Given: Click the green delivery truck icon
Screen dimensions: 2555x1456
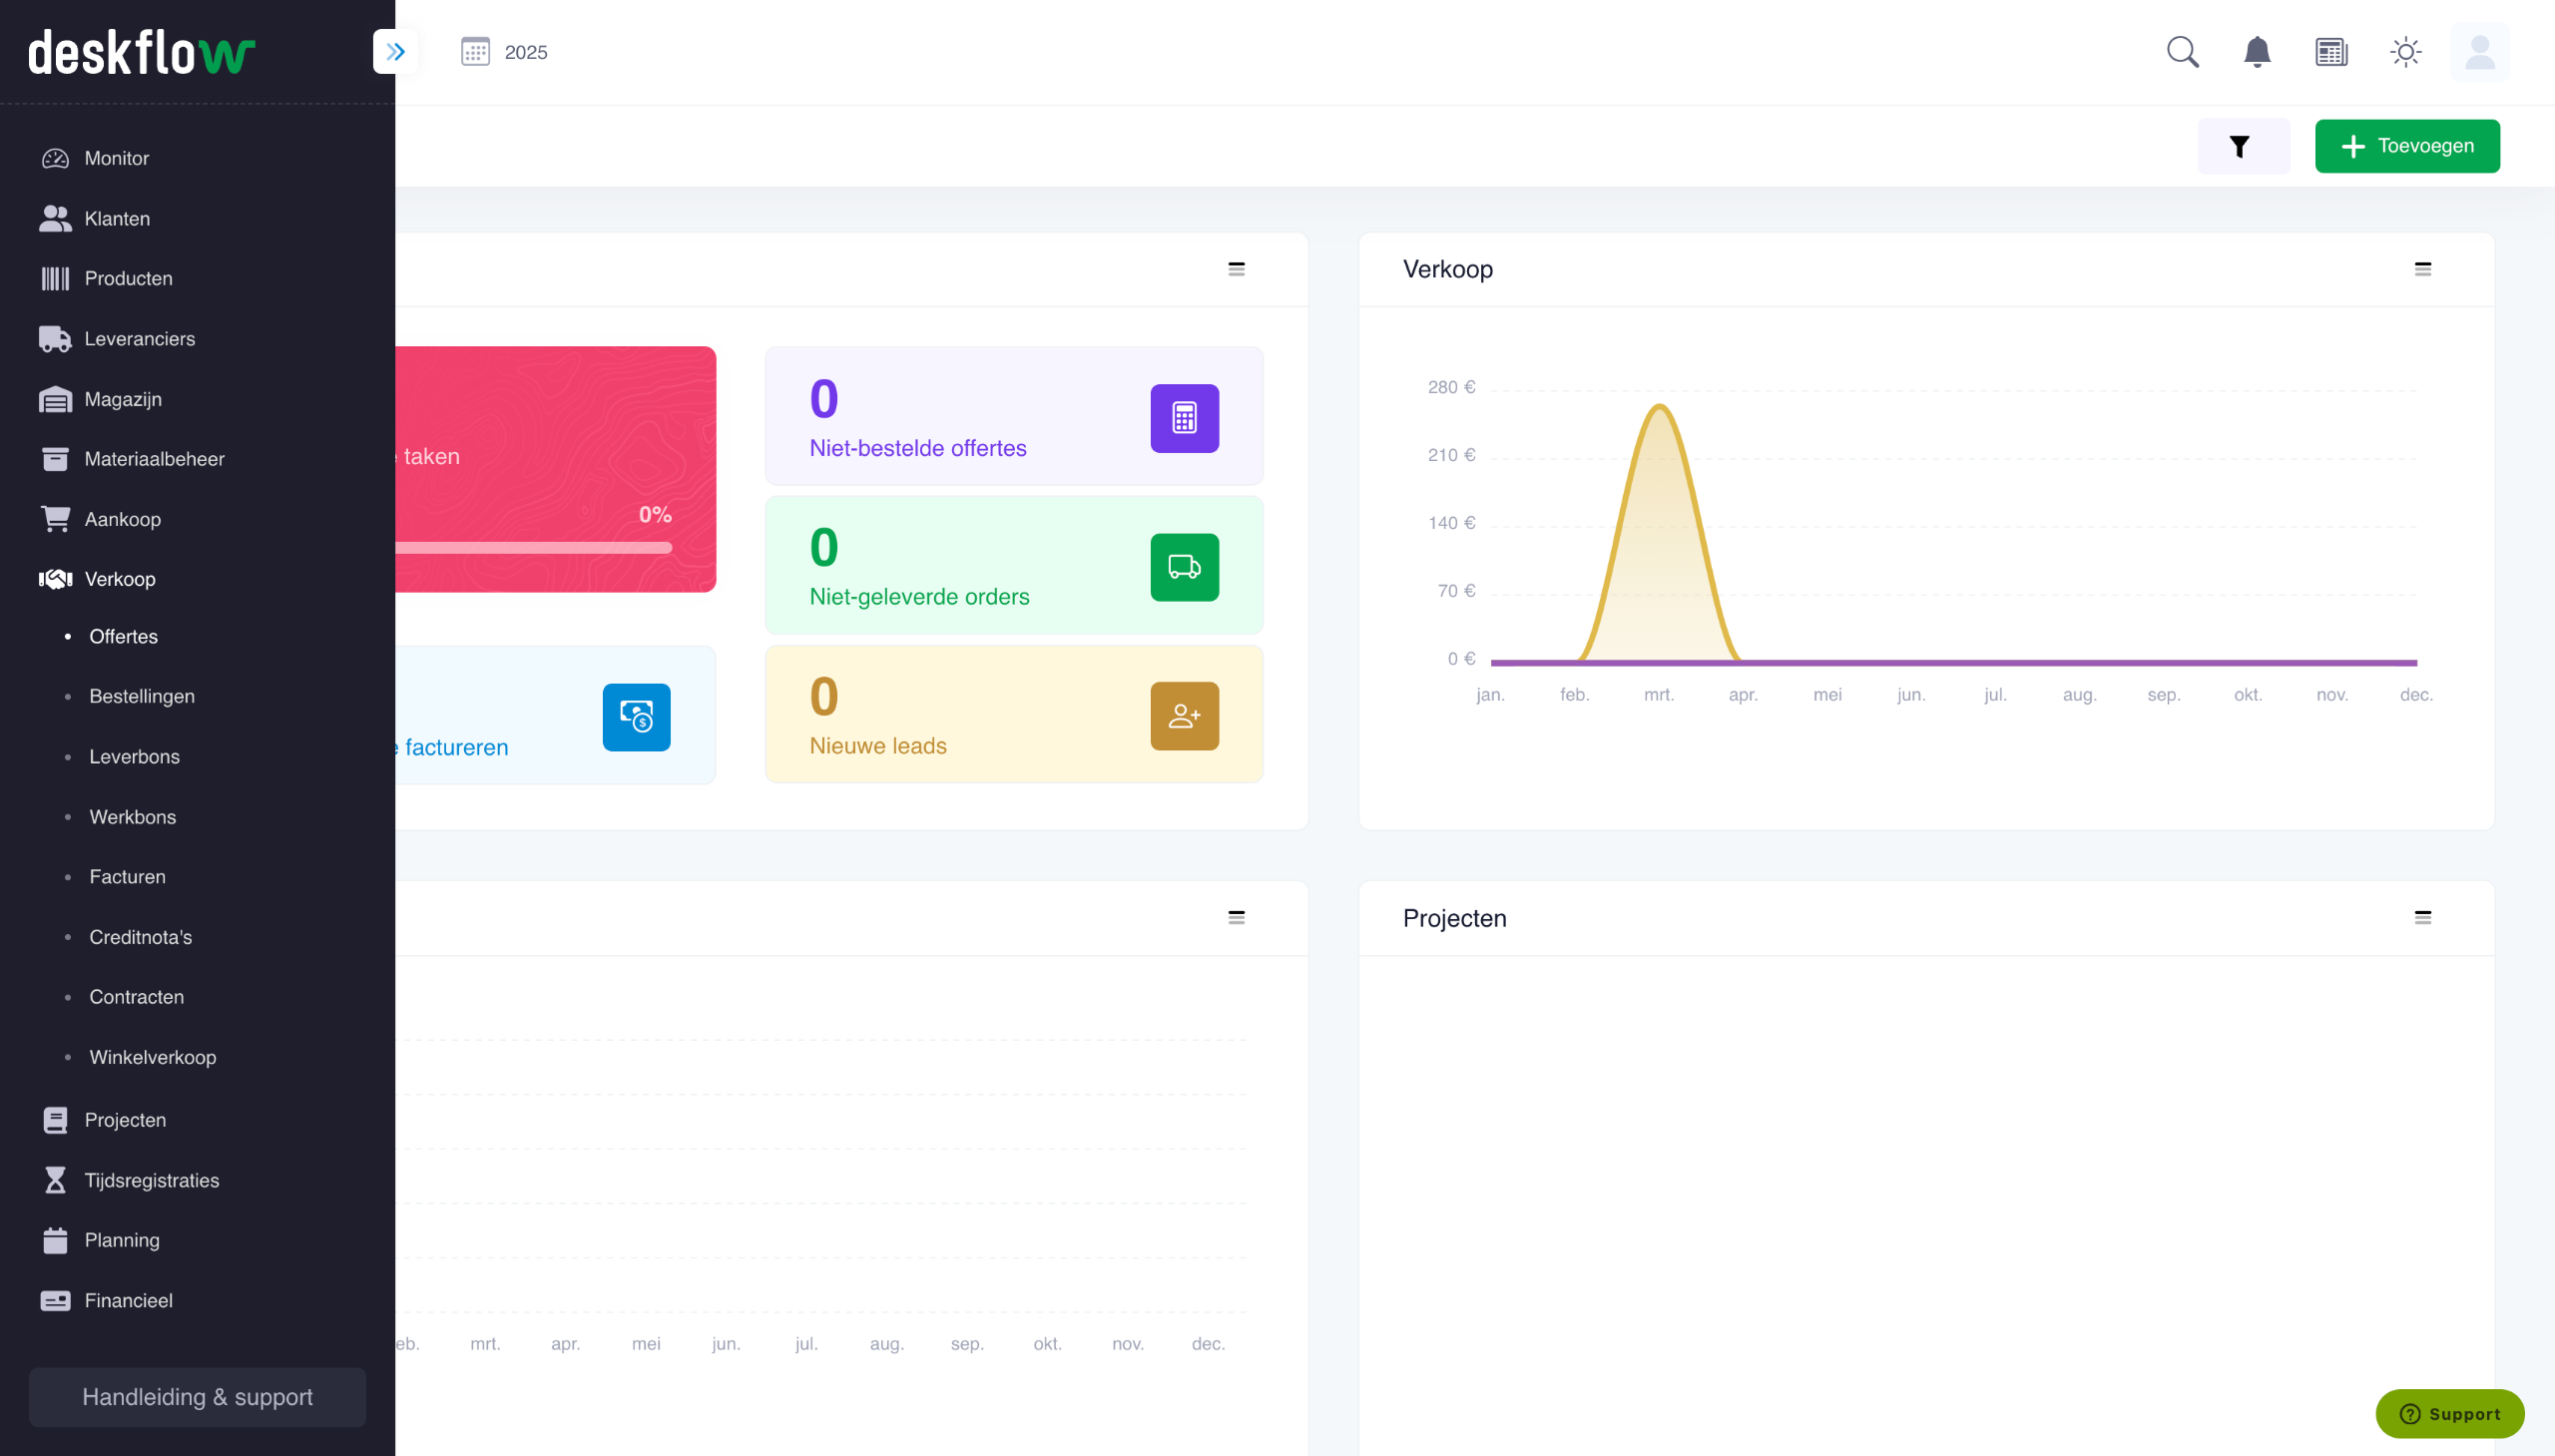Looking at the screenshot, I should pyautogui.click(x=1184, y=567).
